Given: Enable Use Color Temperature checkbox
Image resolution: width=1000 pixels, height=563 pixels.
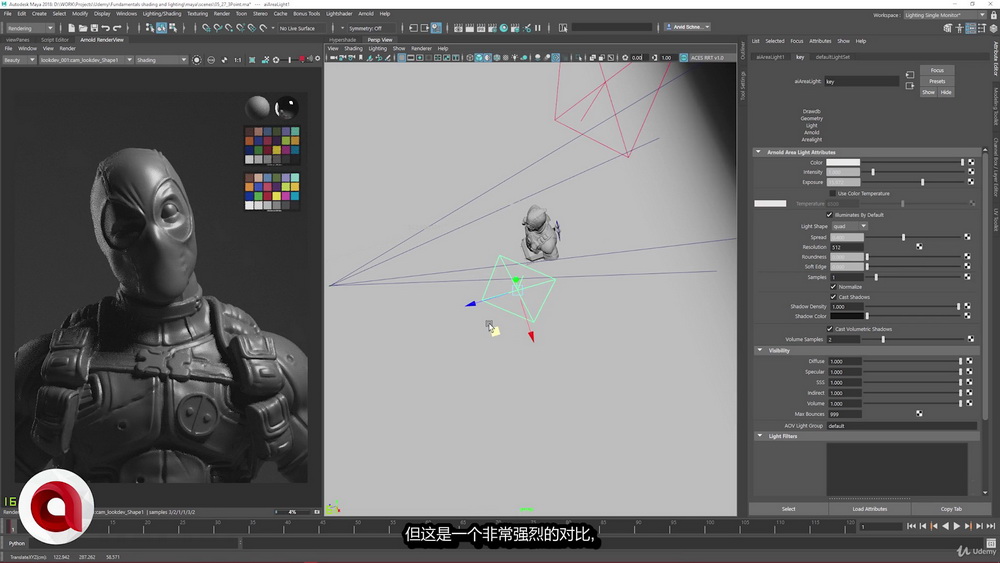Looking at the screenshot, I should point(832,193).
